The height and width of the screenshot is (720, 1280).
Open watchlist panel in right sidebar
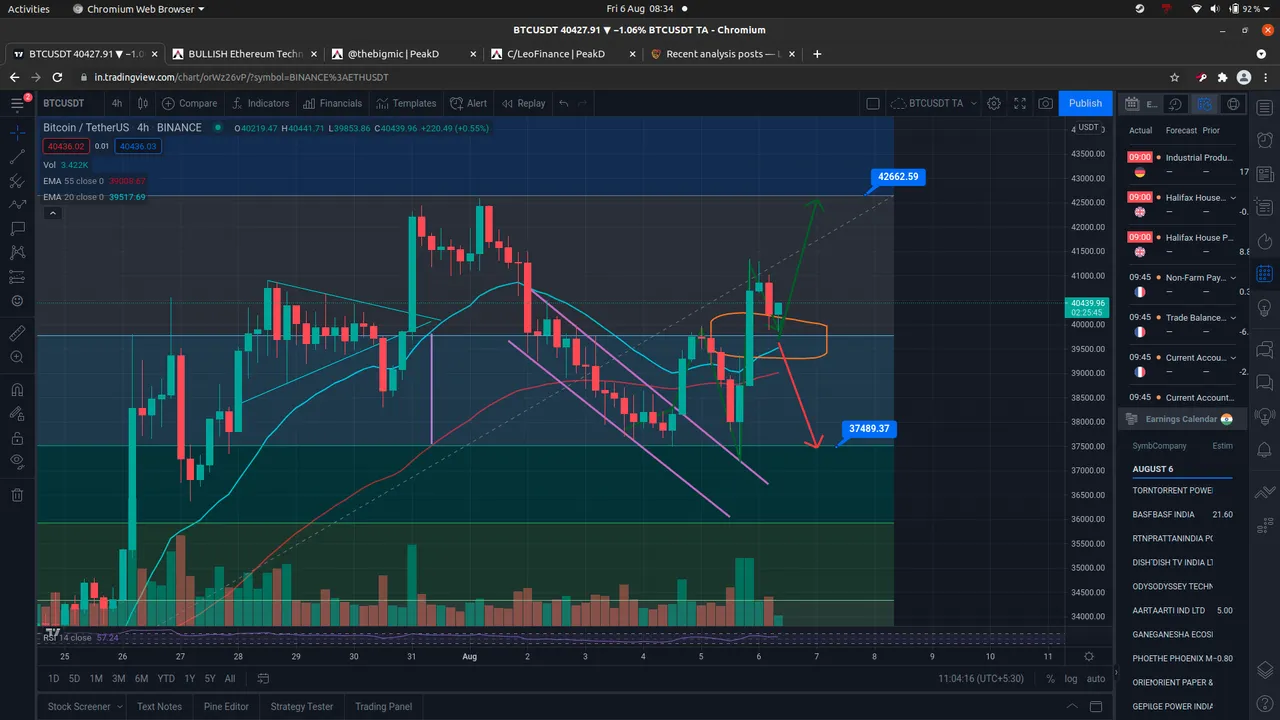[x=1264, y=108]
